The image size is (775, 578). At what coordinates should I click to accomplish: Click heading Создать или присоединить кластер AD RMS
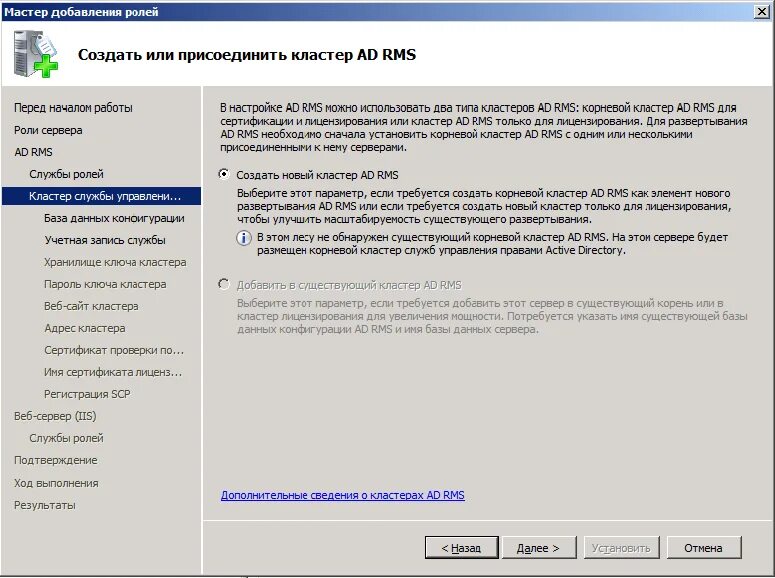pos(247,54)
